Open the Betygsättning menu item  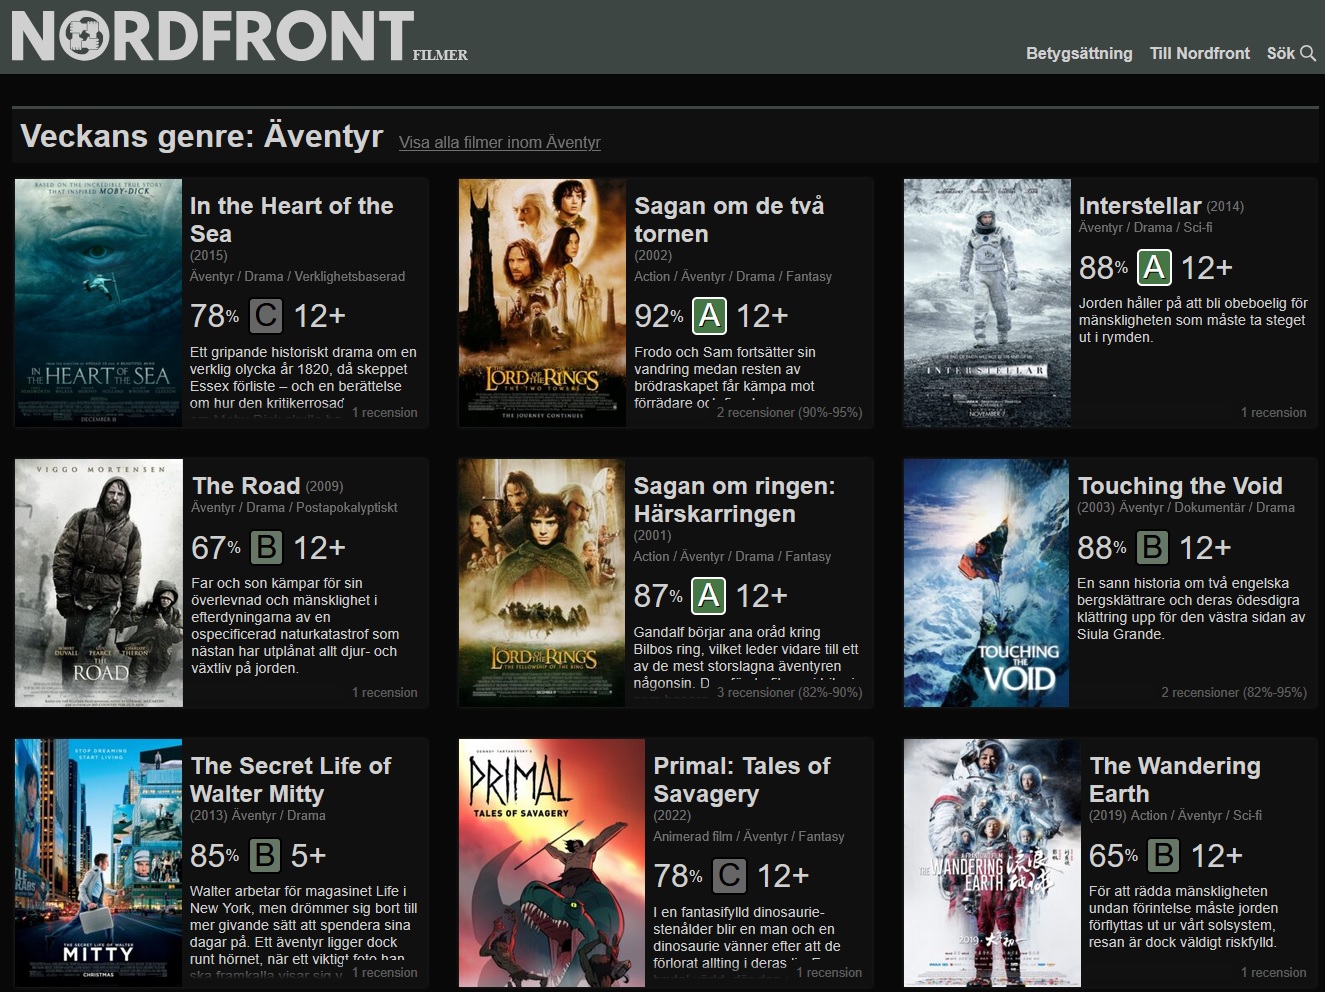[1079, 54]
